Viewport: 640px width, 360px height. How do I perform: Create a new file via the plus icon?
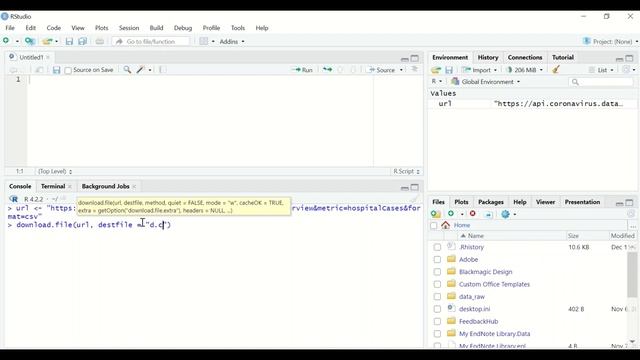tap(6, 41)
